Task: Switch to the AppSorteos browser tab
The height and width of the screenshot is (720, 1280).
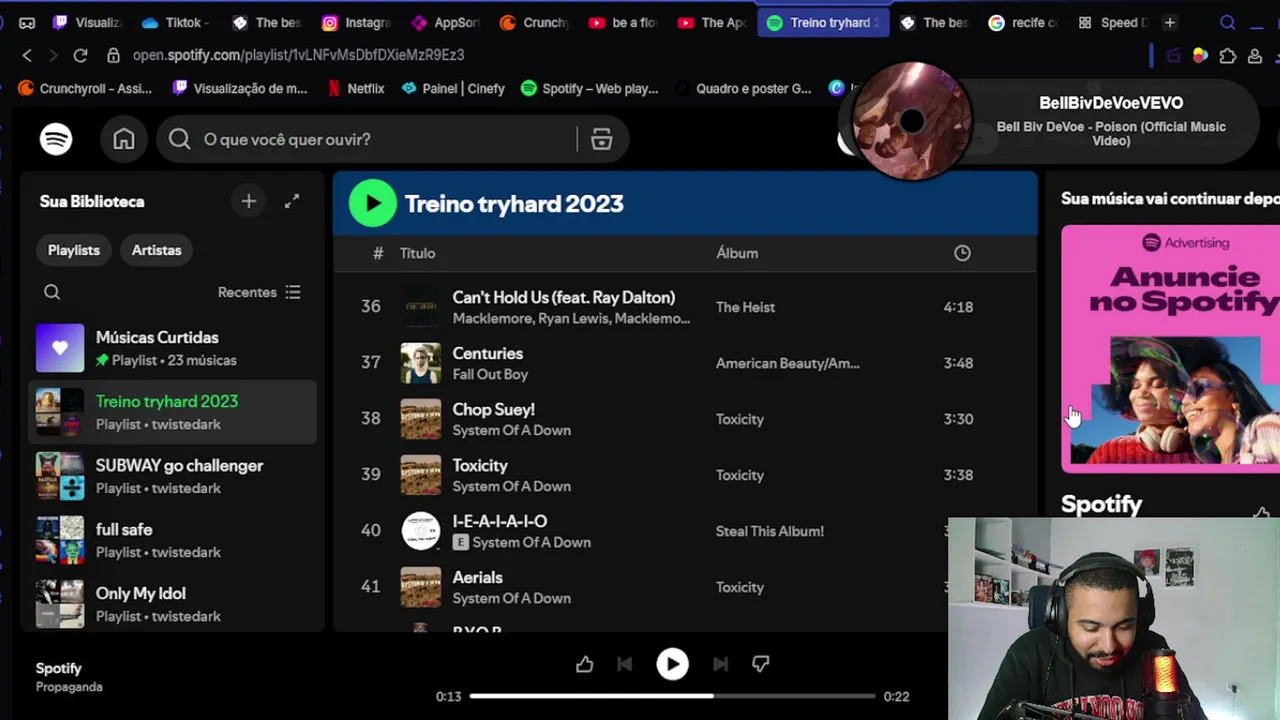Action: 447,22
